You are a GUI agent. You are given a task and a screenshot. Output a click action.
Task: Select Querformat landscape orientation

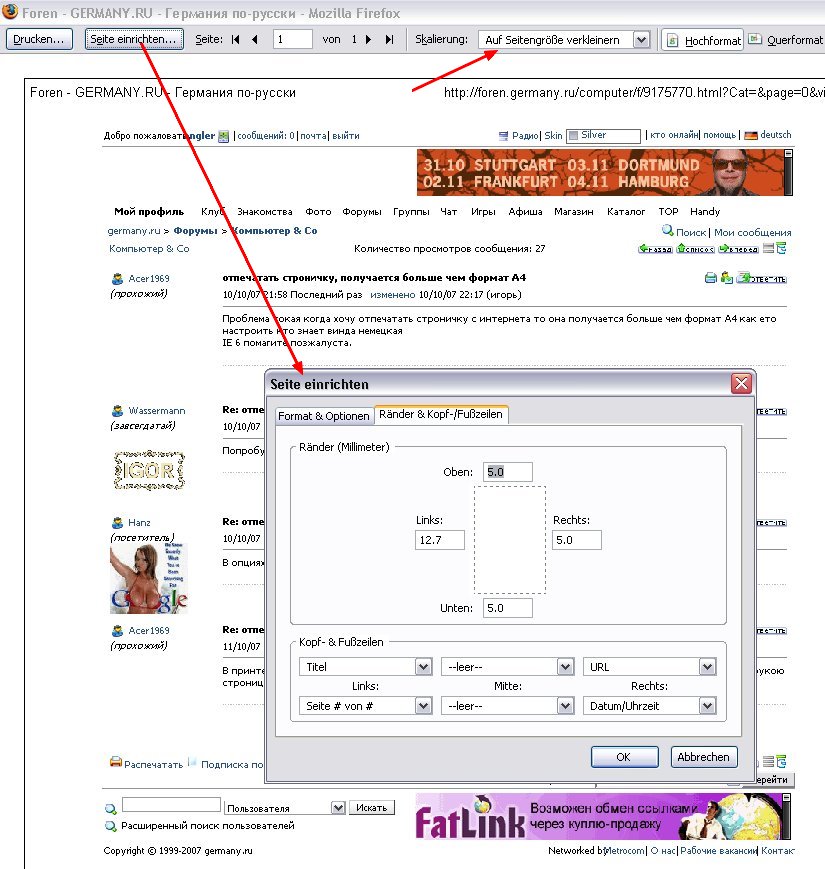click(787, 40)
